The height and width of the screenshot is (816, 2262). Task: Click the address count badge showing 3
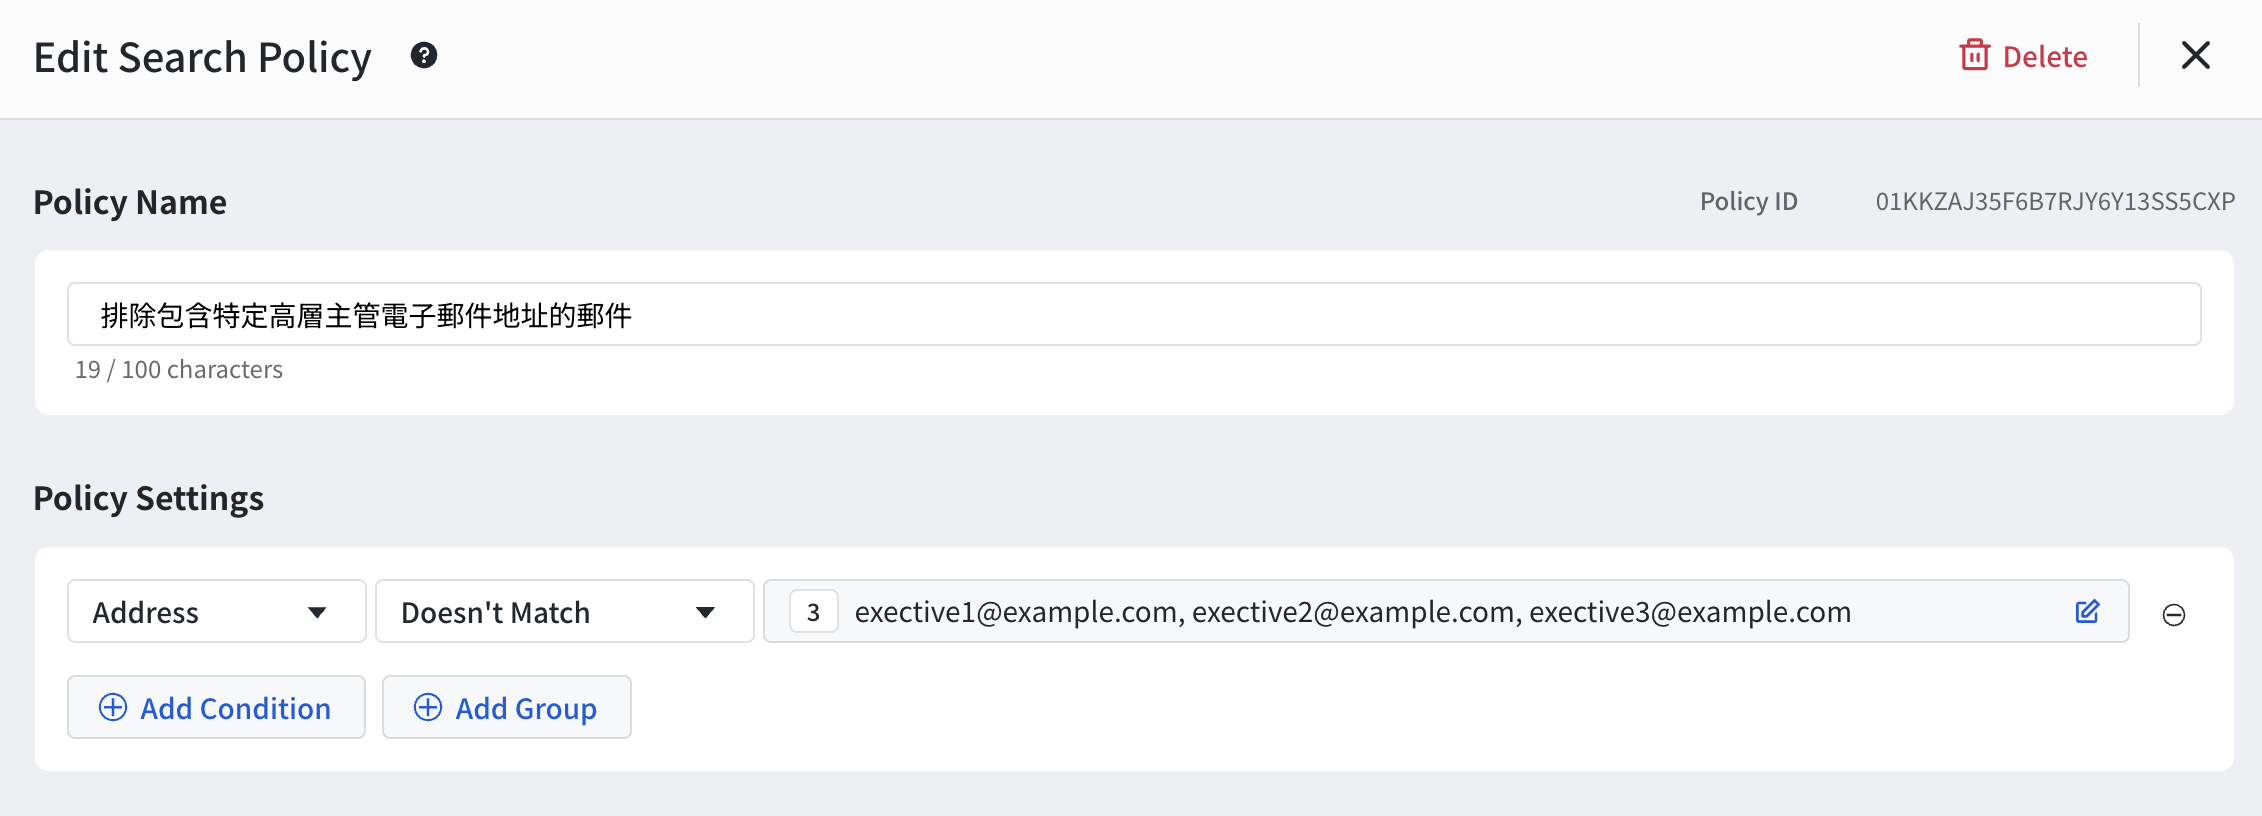(813, 611)
